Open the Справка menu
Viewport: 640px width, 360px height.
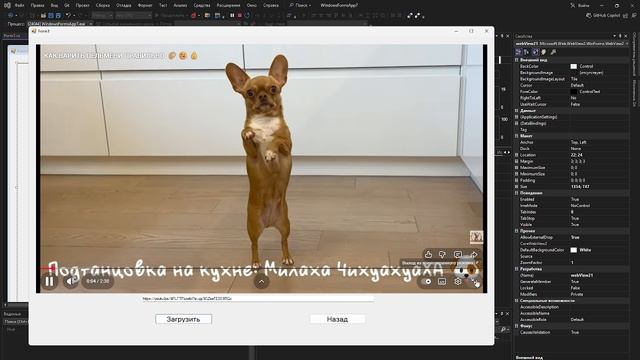click(x=271, y=5)
